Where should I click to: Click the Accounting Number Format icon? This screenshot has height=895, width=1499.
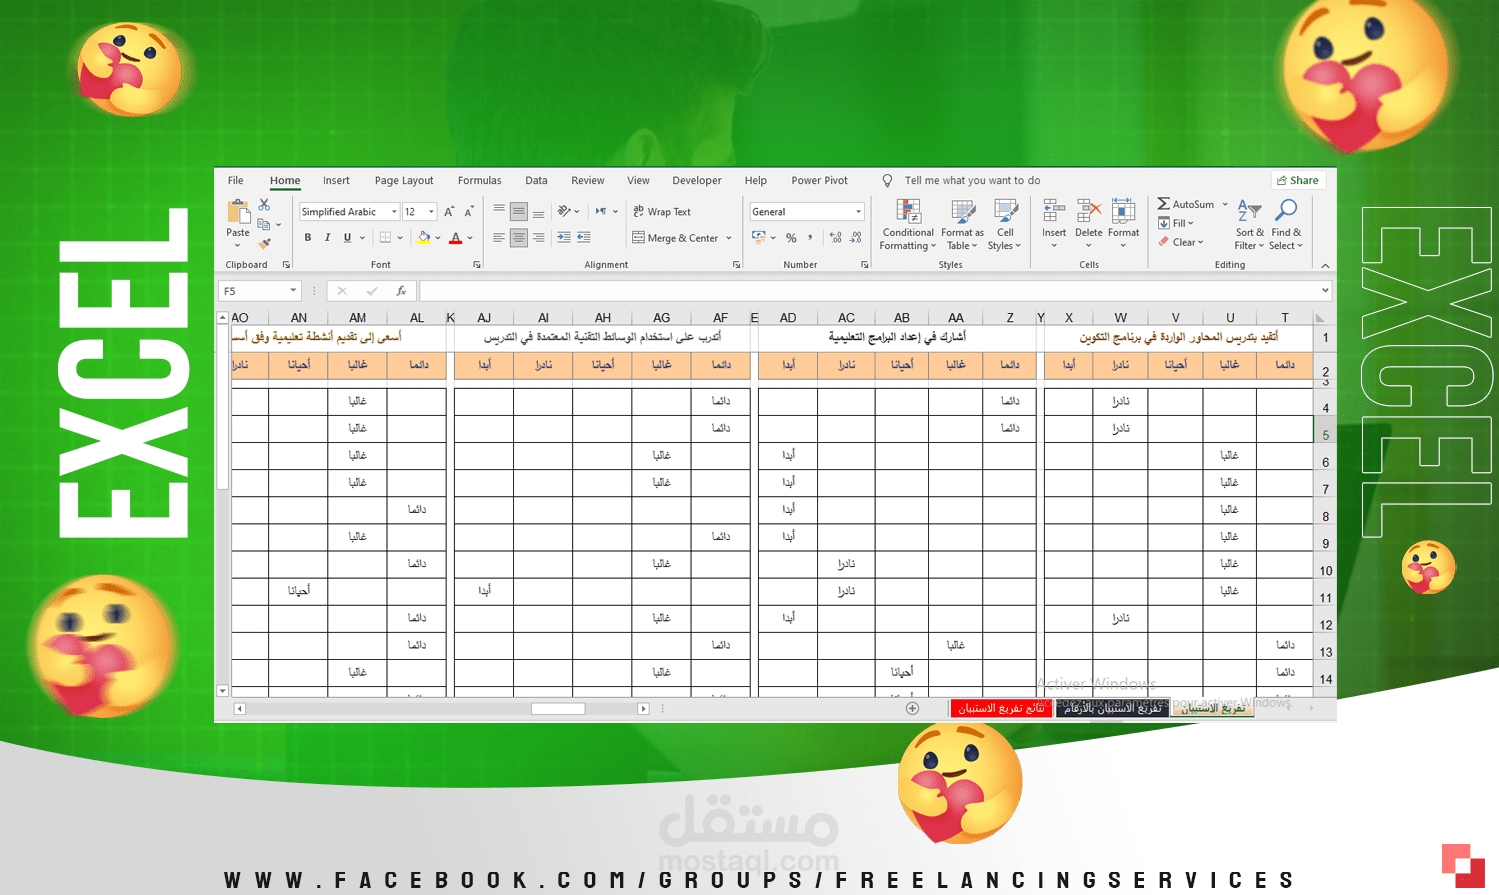point(759,238)
